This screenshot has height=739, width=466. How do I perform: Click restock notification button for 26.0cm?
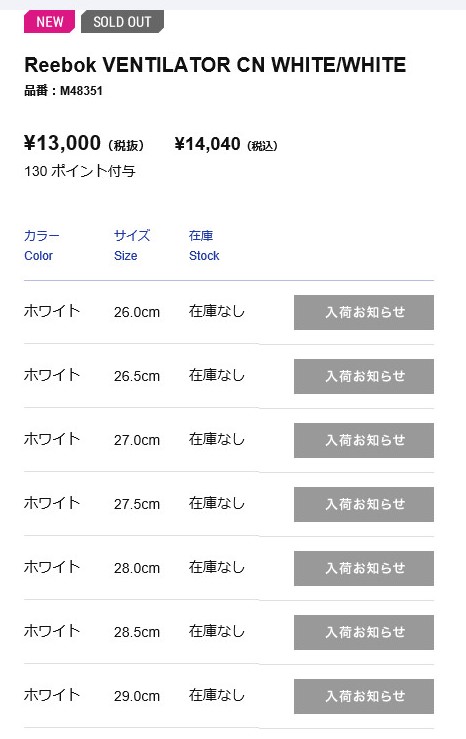[364, 312]
